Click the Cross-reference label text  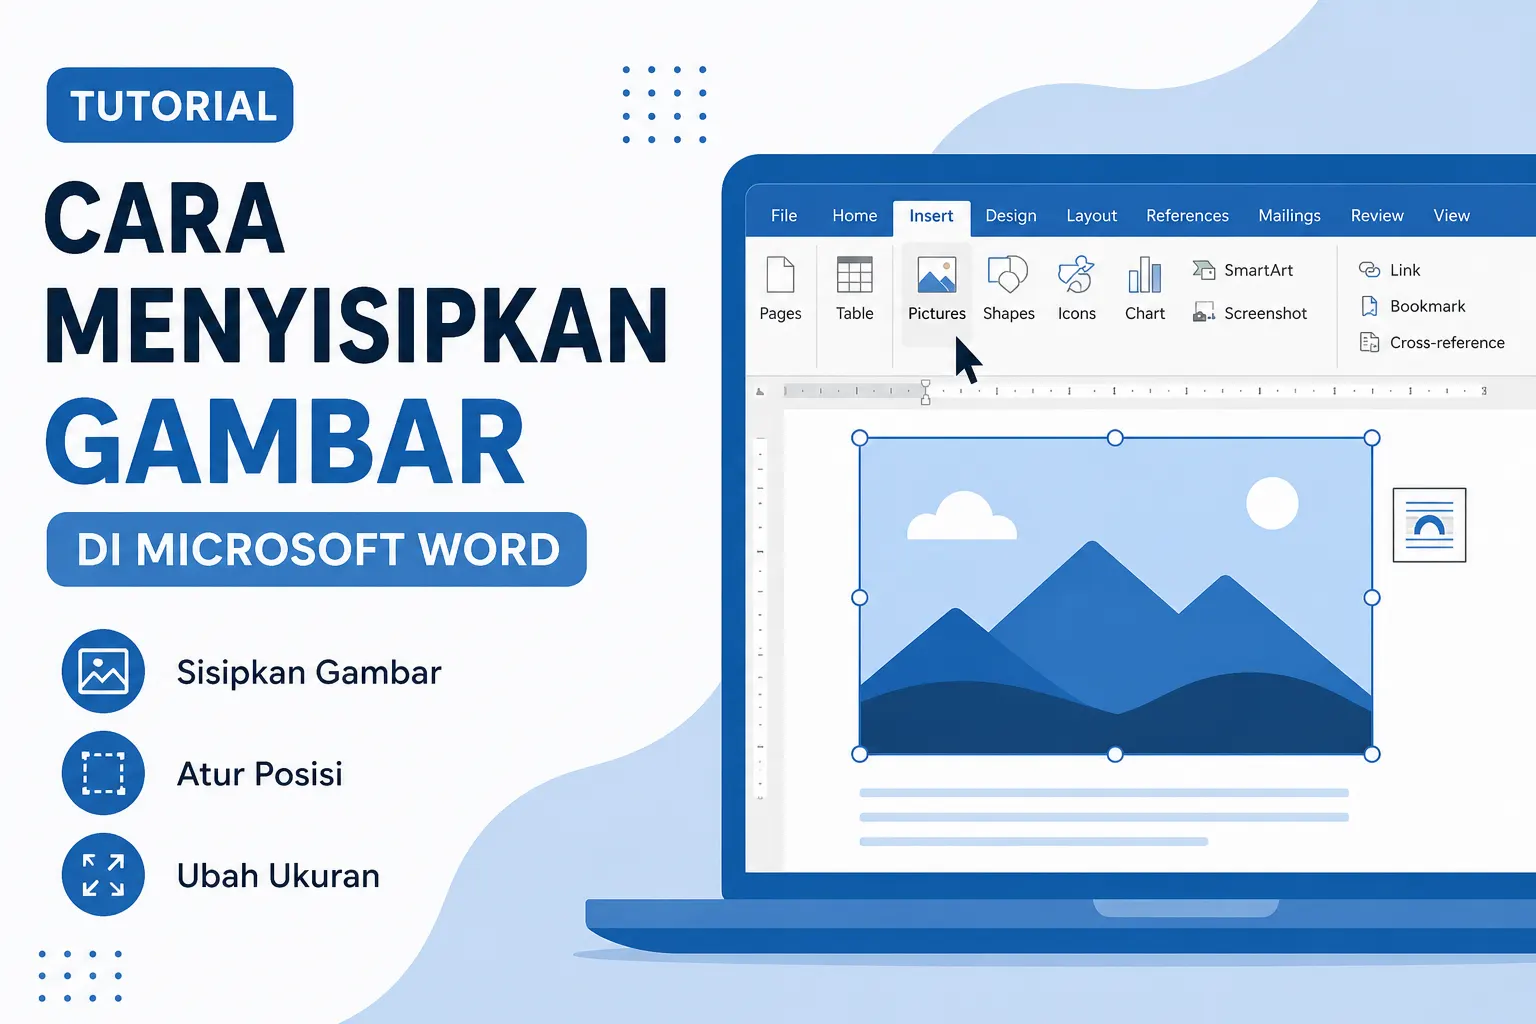click(1447, 342)
